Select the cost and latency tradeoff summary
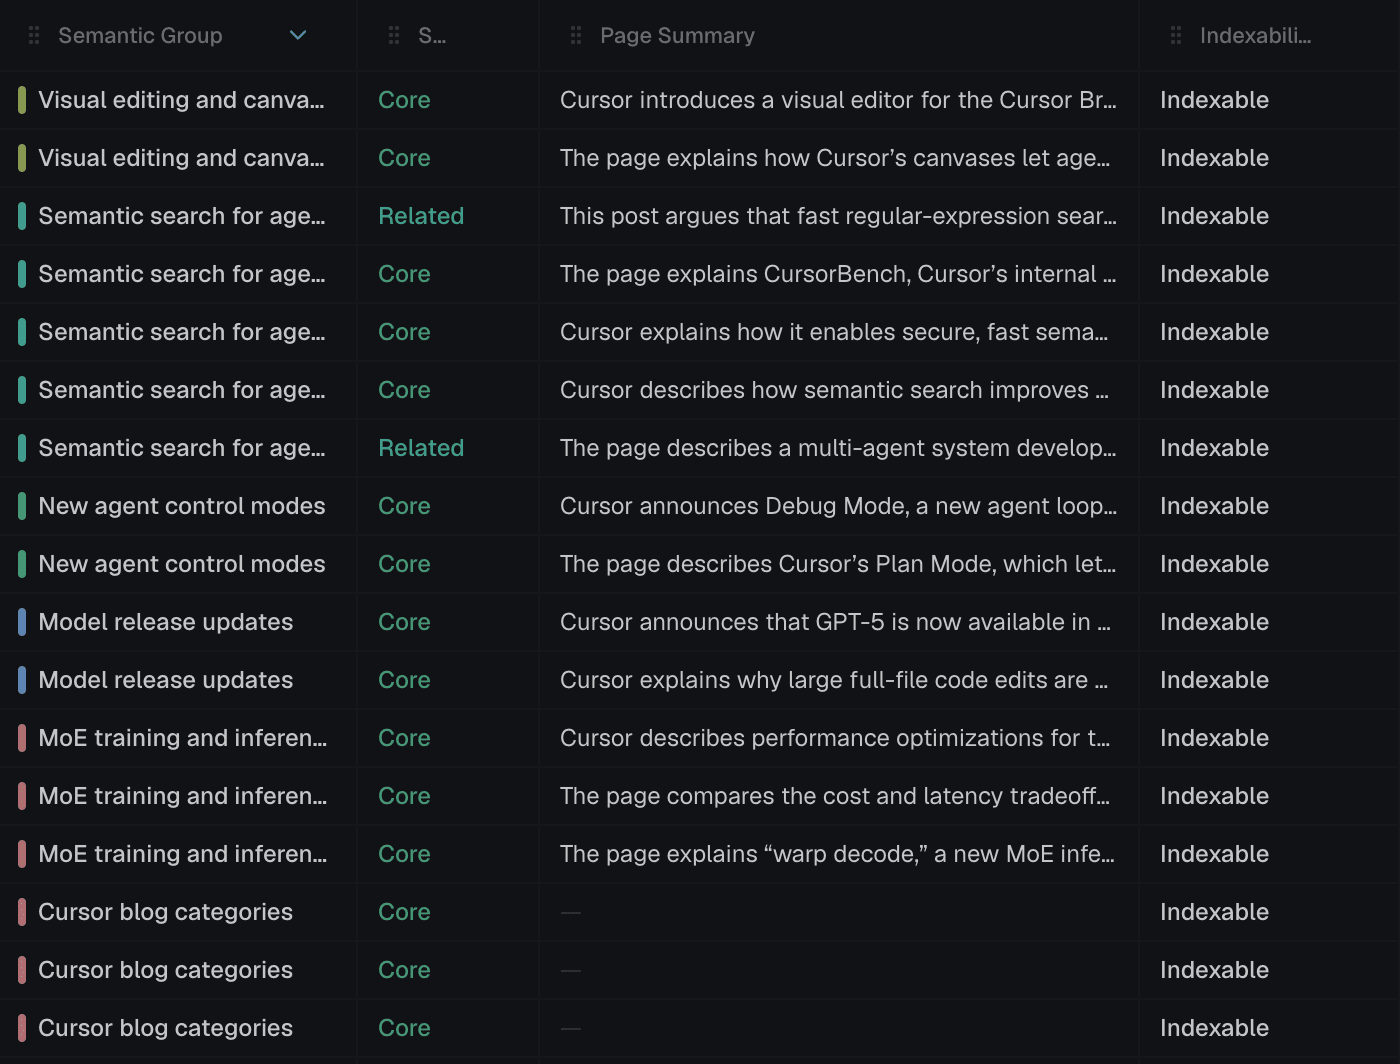 click(835, 796)
